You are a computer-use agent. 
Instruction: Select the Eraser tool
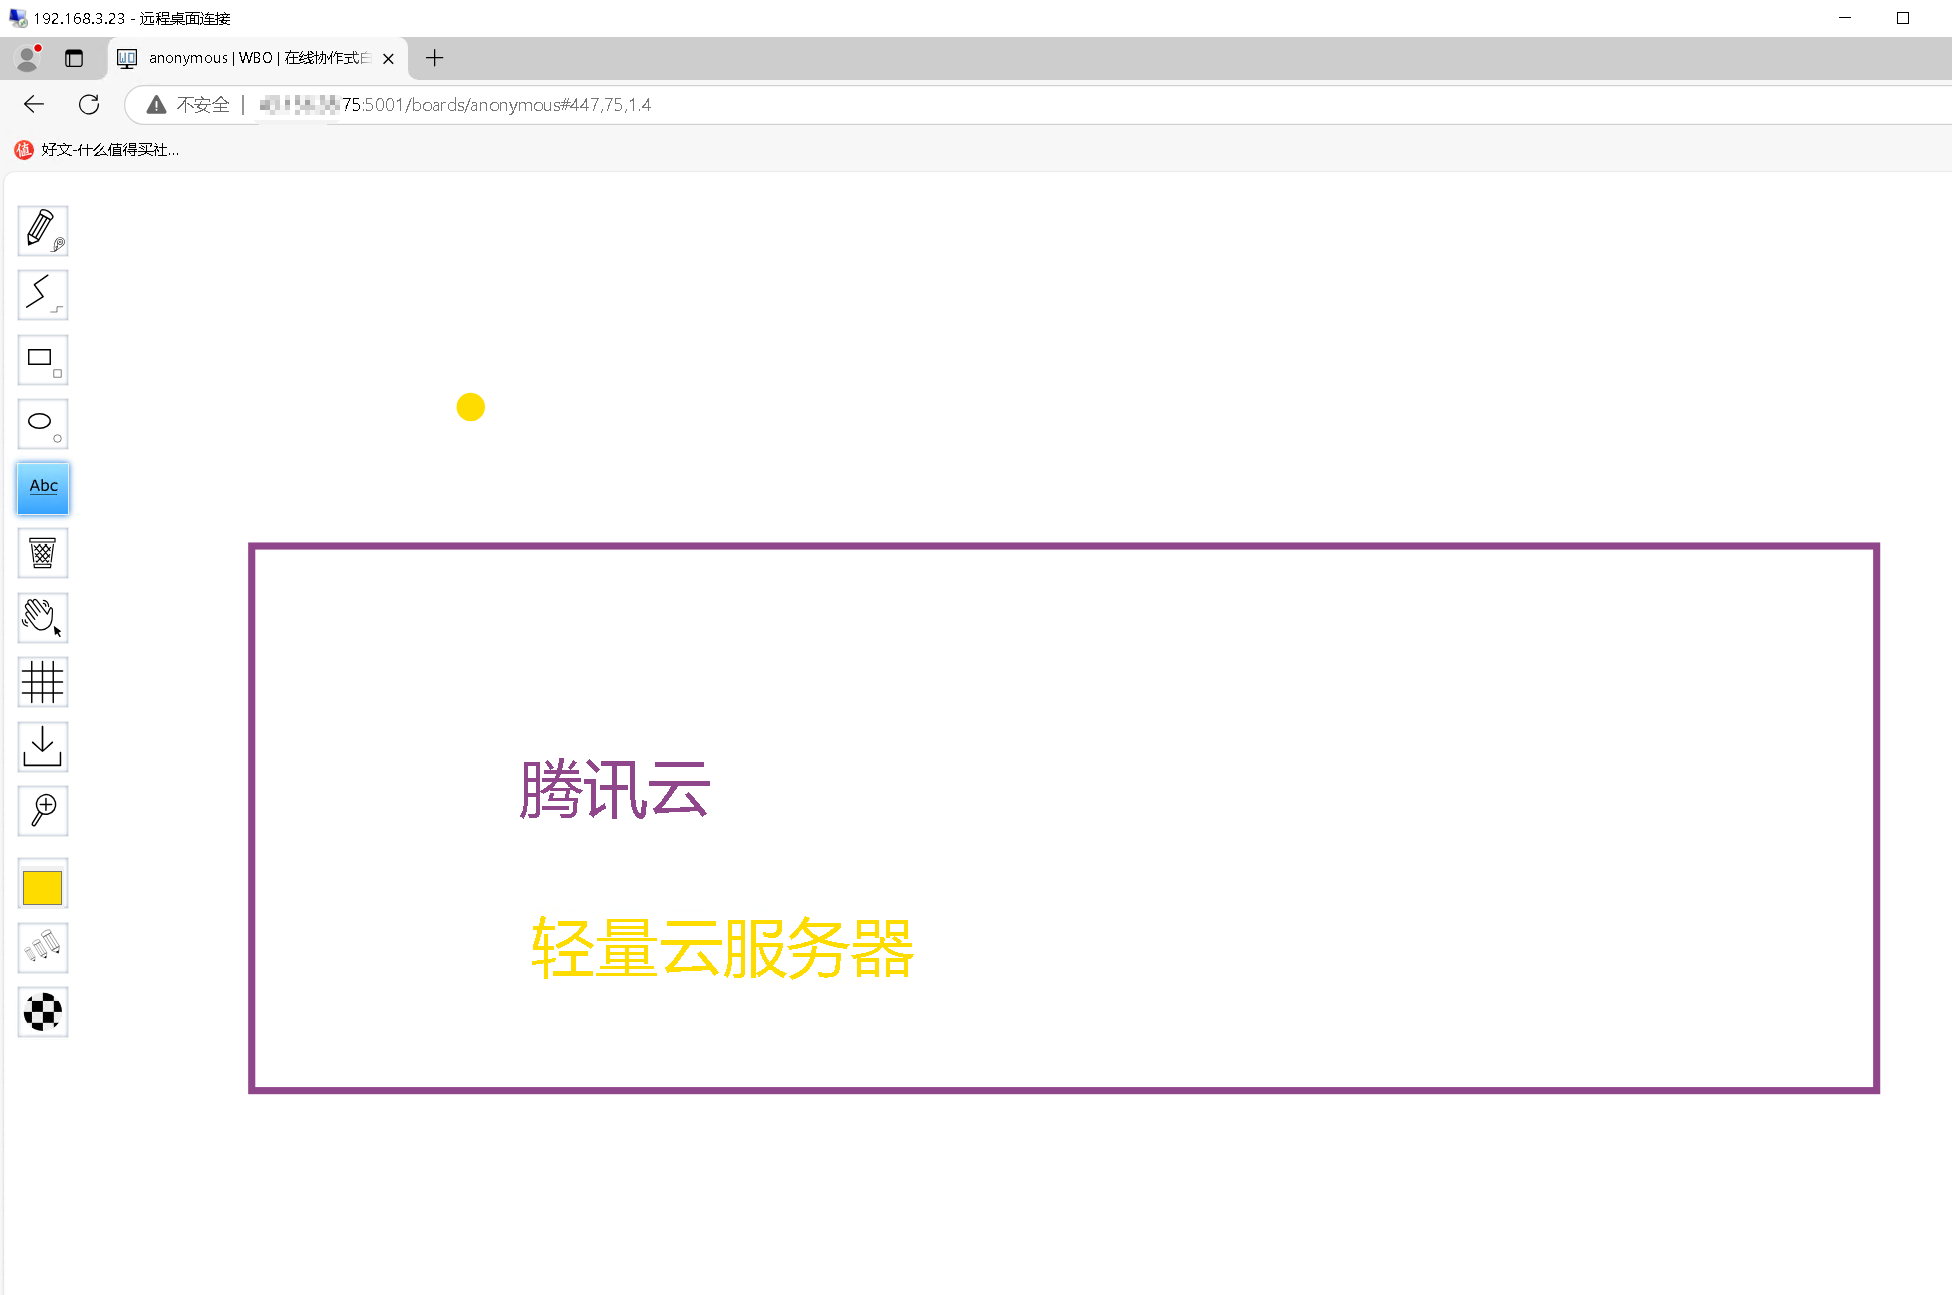click(x=42, y=553)
